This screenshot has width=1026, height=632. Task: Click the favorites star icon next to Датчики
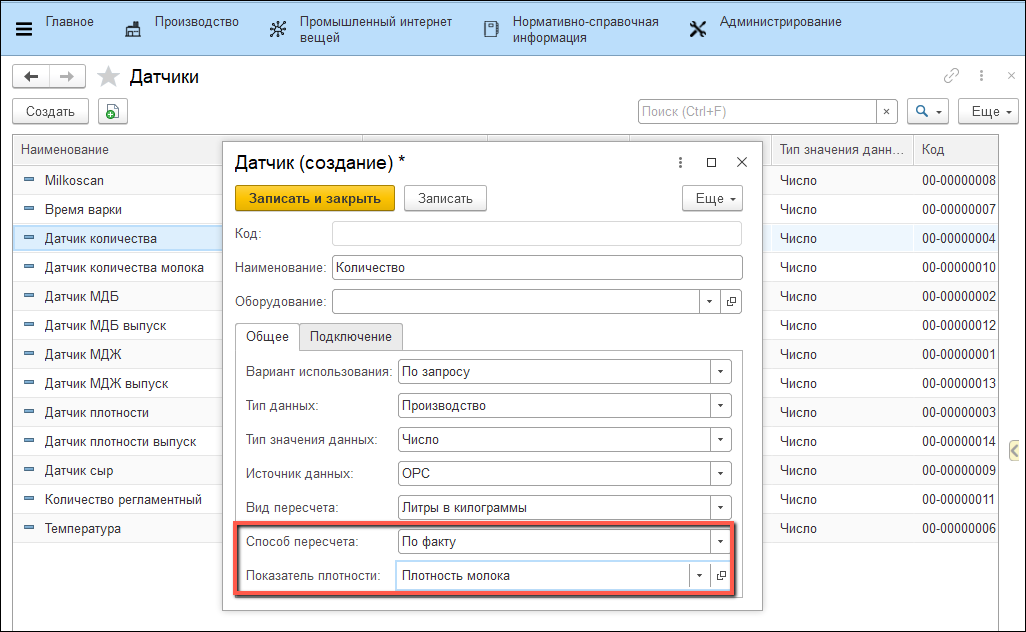point(109,77)
